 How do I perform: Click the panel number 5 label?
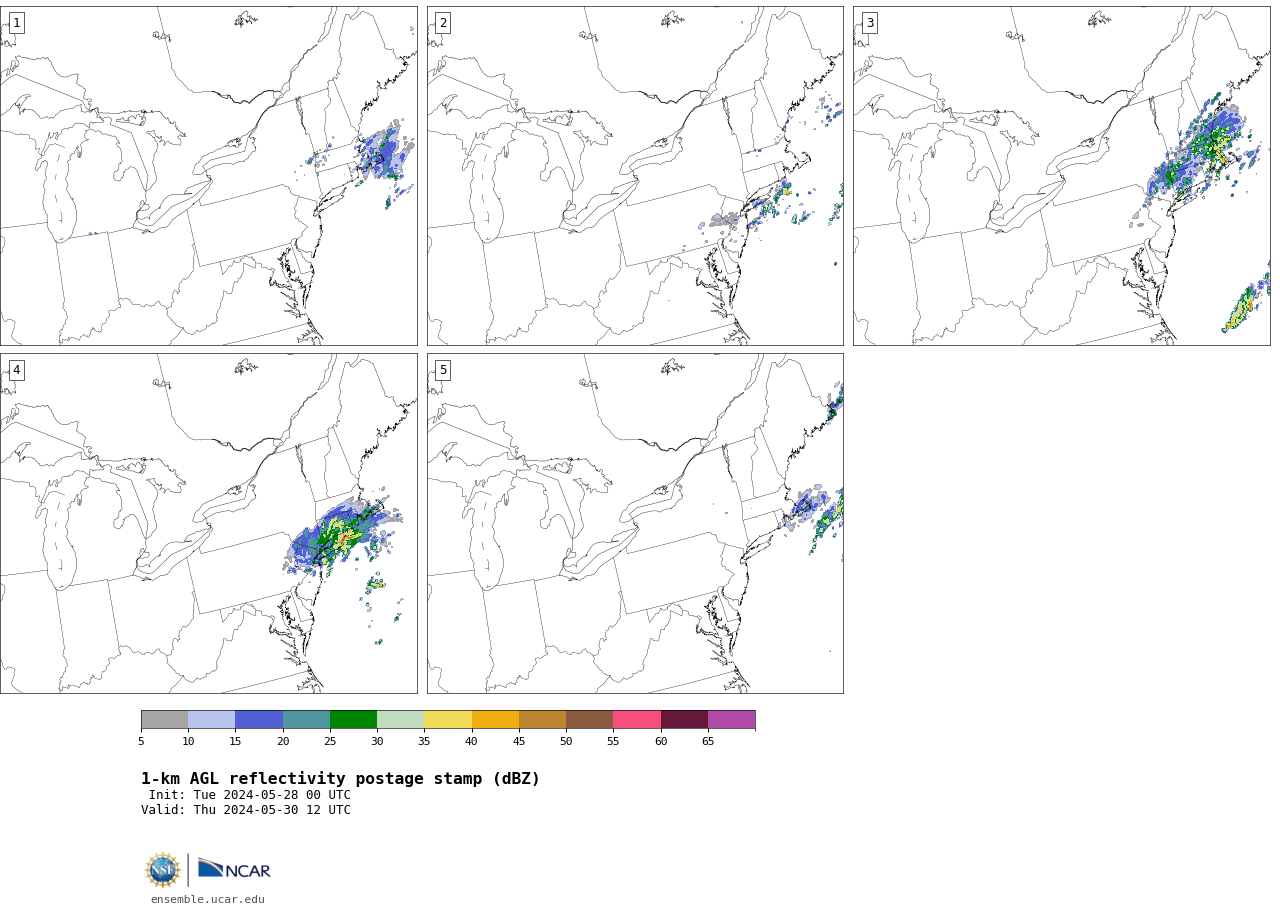[443, 370]
